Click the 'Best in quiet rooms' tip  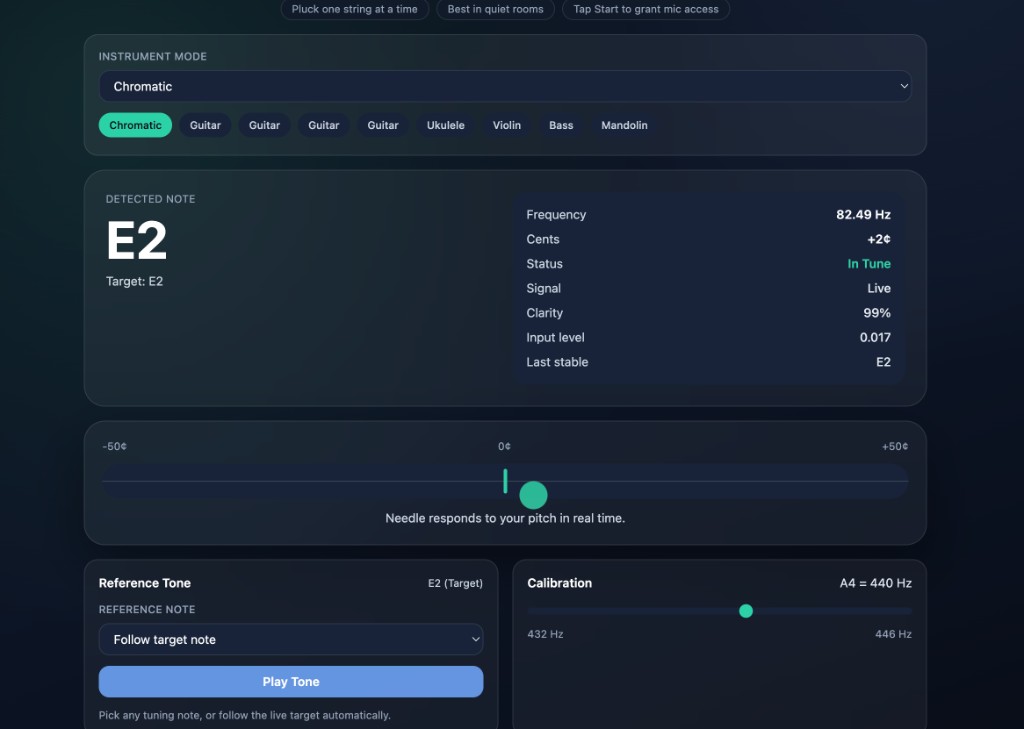tap(496, 9)
